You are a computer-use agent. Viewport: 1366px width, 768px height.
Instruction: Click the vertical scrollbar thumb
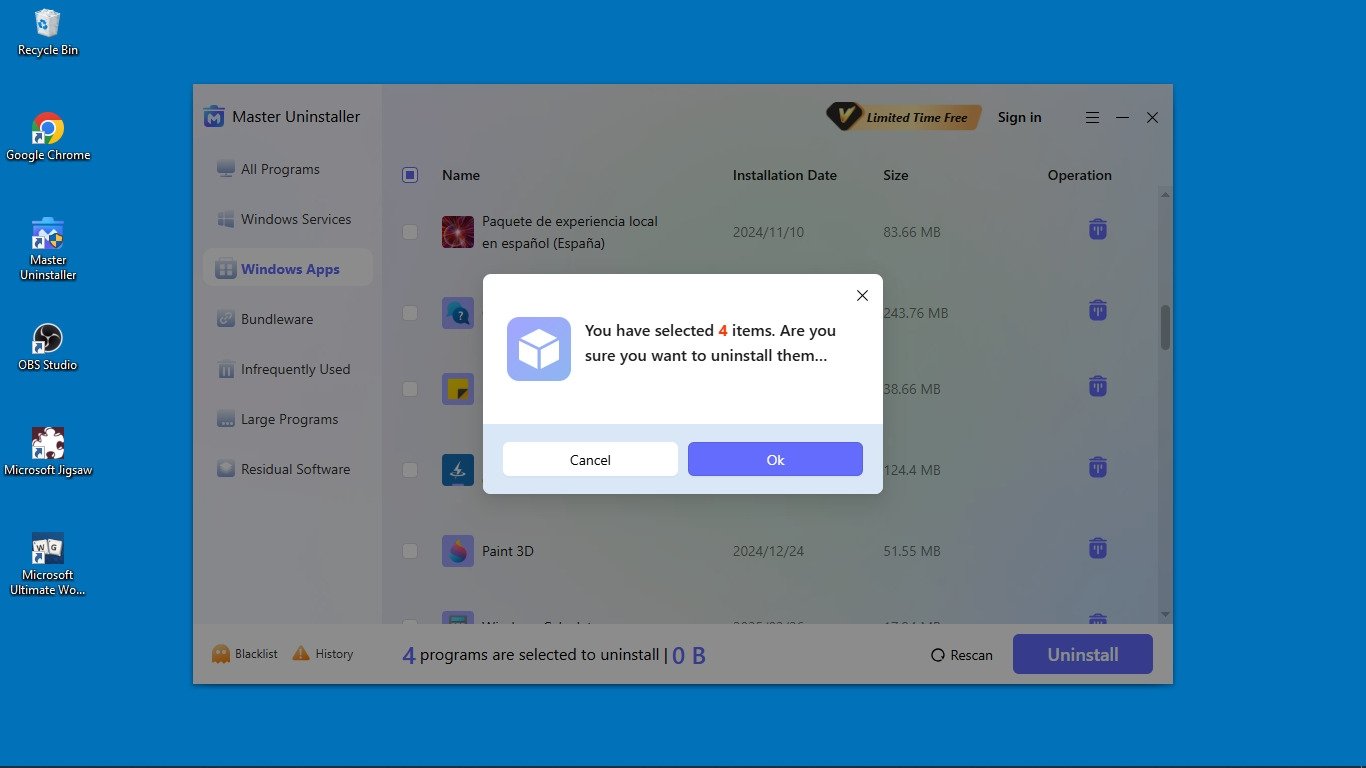coord(1165,327)
